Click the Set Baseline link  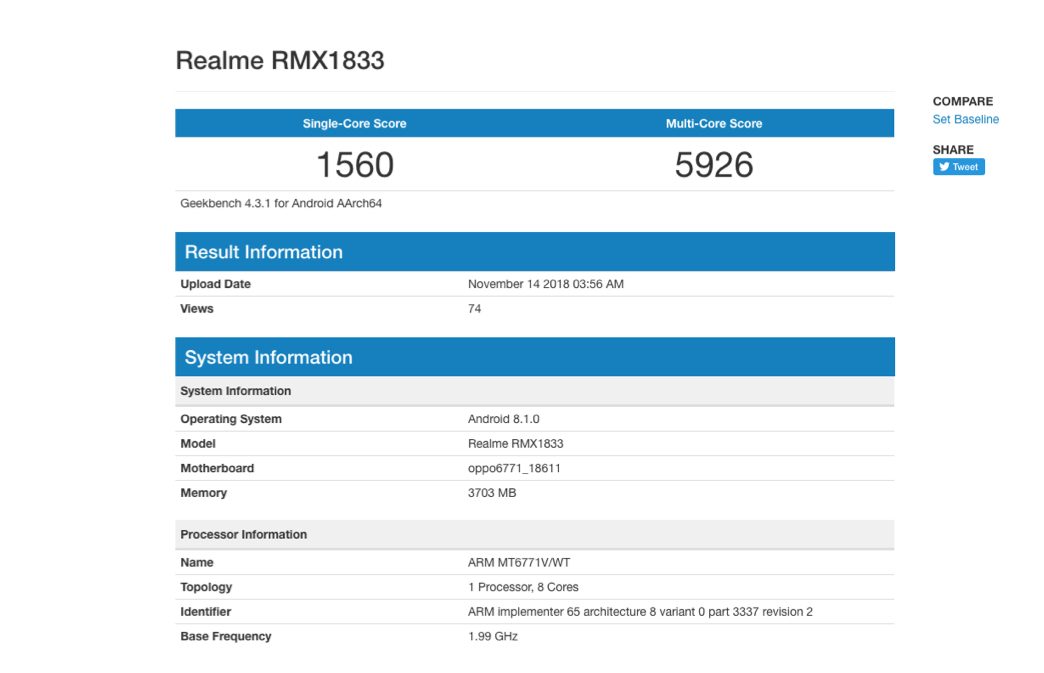[965, 119]
